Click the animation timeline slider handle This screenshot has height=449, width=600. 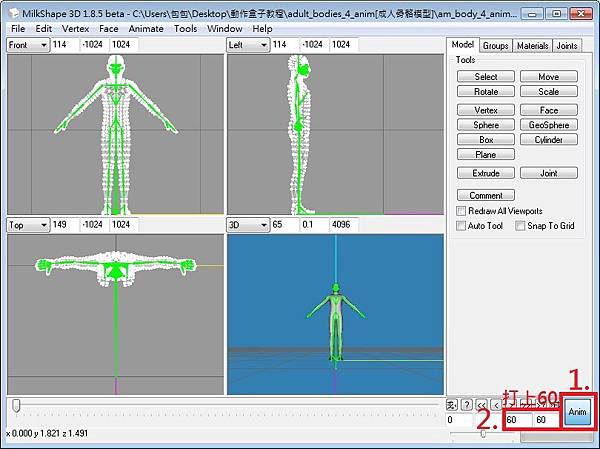(16, 406)
